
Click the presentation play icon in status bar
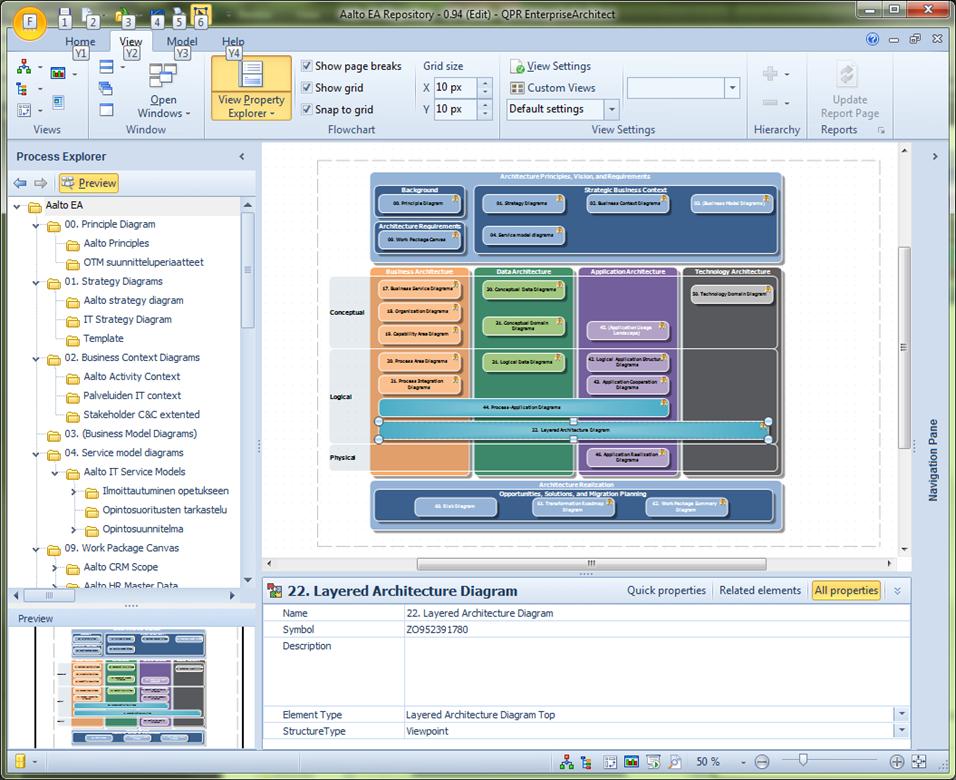tap(653, 761)
